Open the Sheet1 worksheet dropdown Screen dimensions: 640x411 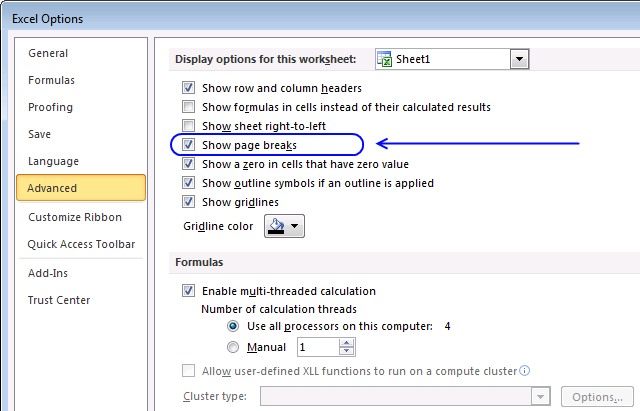coord(518,60)
